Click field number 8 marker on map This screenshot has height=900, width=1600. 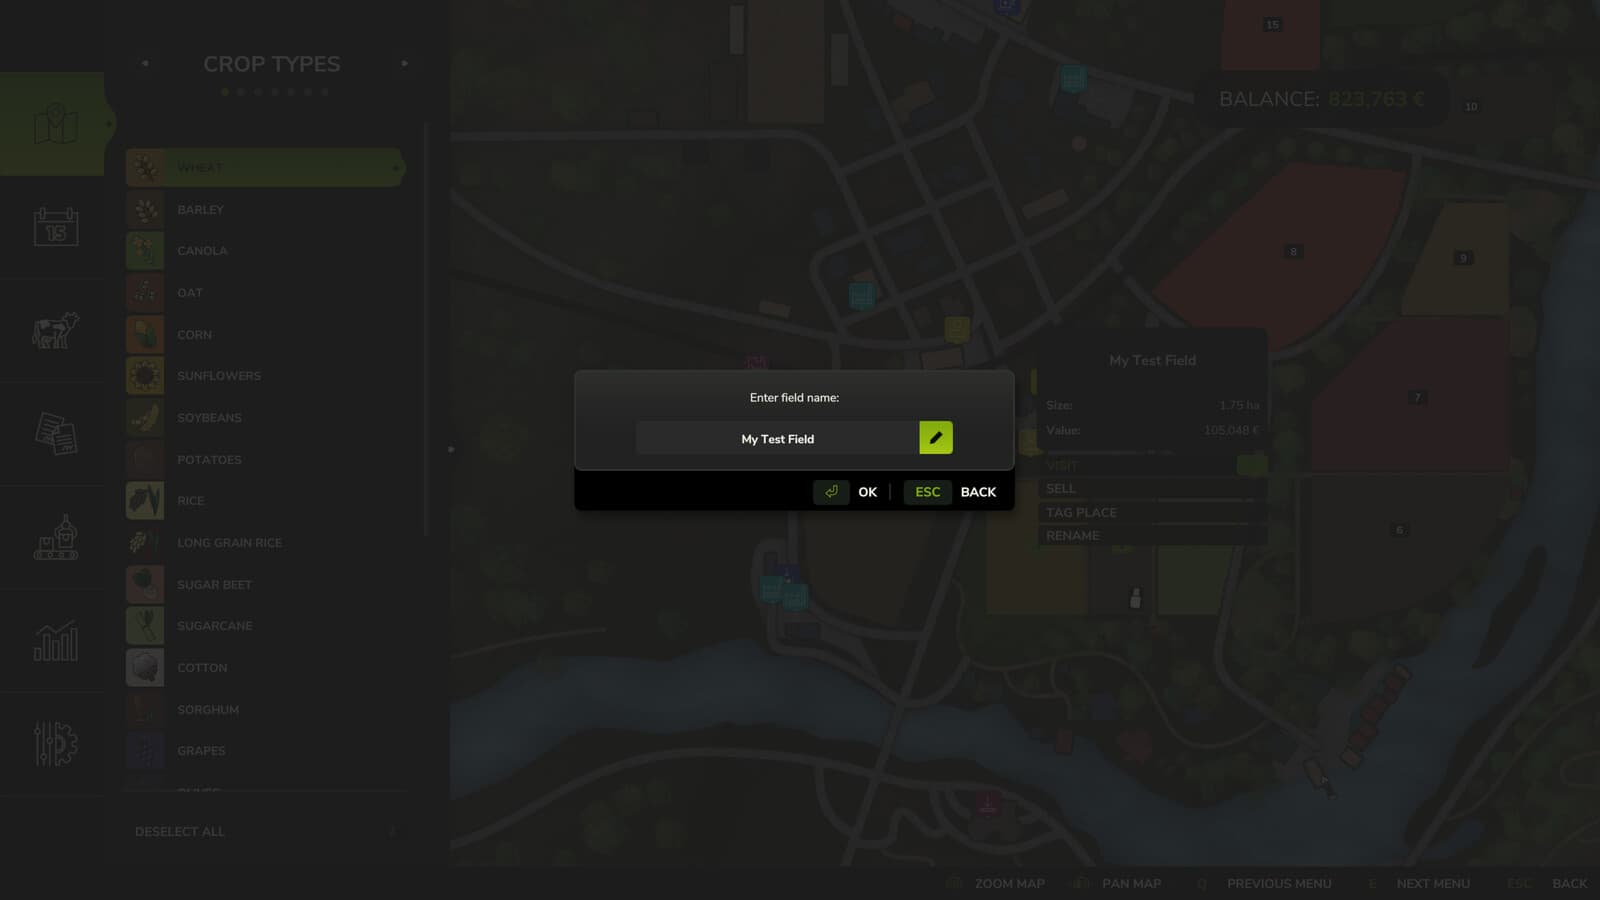point(1293,251)
